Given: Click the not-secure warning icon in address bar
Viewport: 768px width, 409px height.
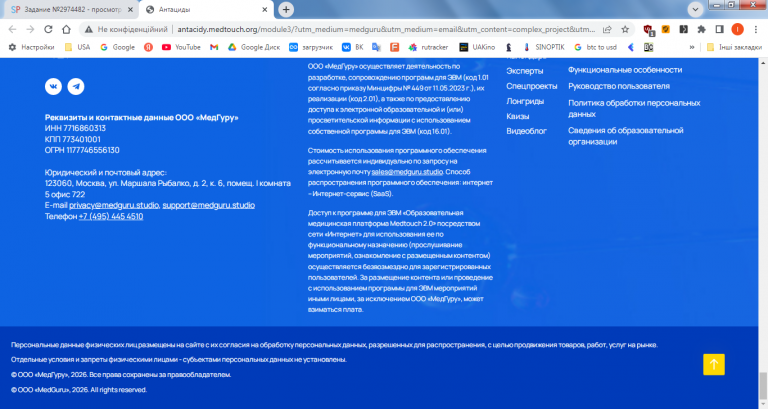Looking at the screenshot, I should tap(89, 29).
